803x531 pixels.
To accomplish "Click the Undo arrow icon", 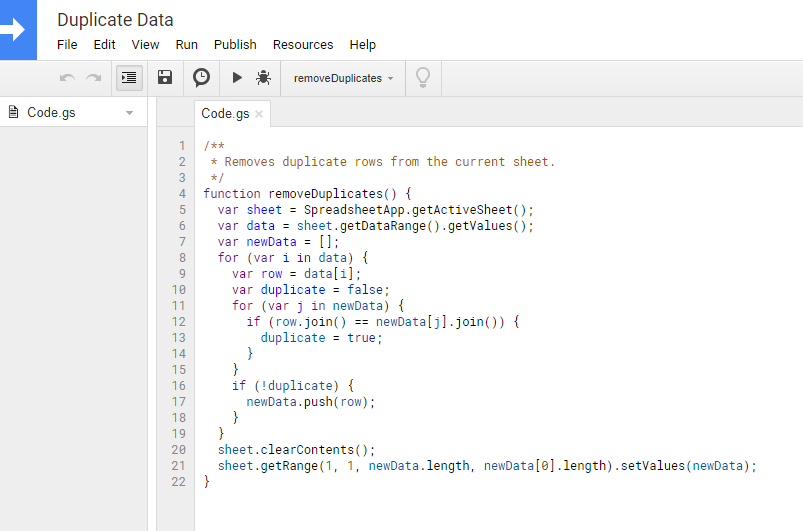I will (x=67, y=78).
